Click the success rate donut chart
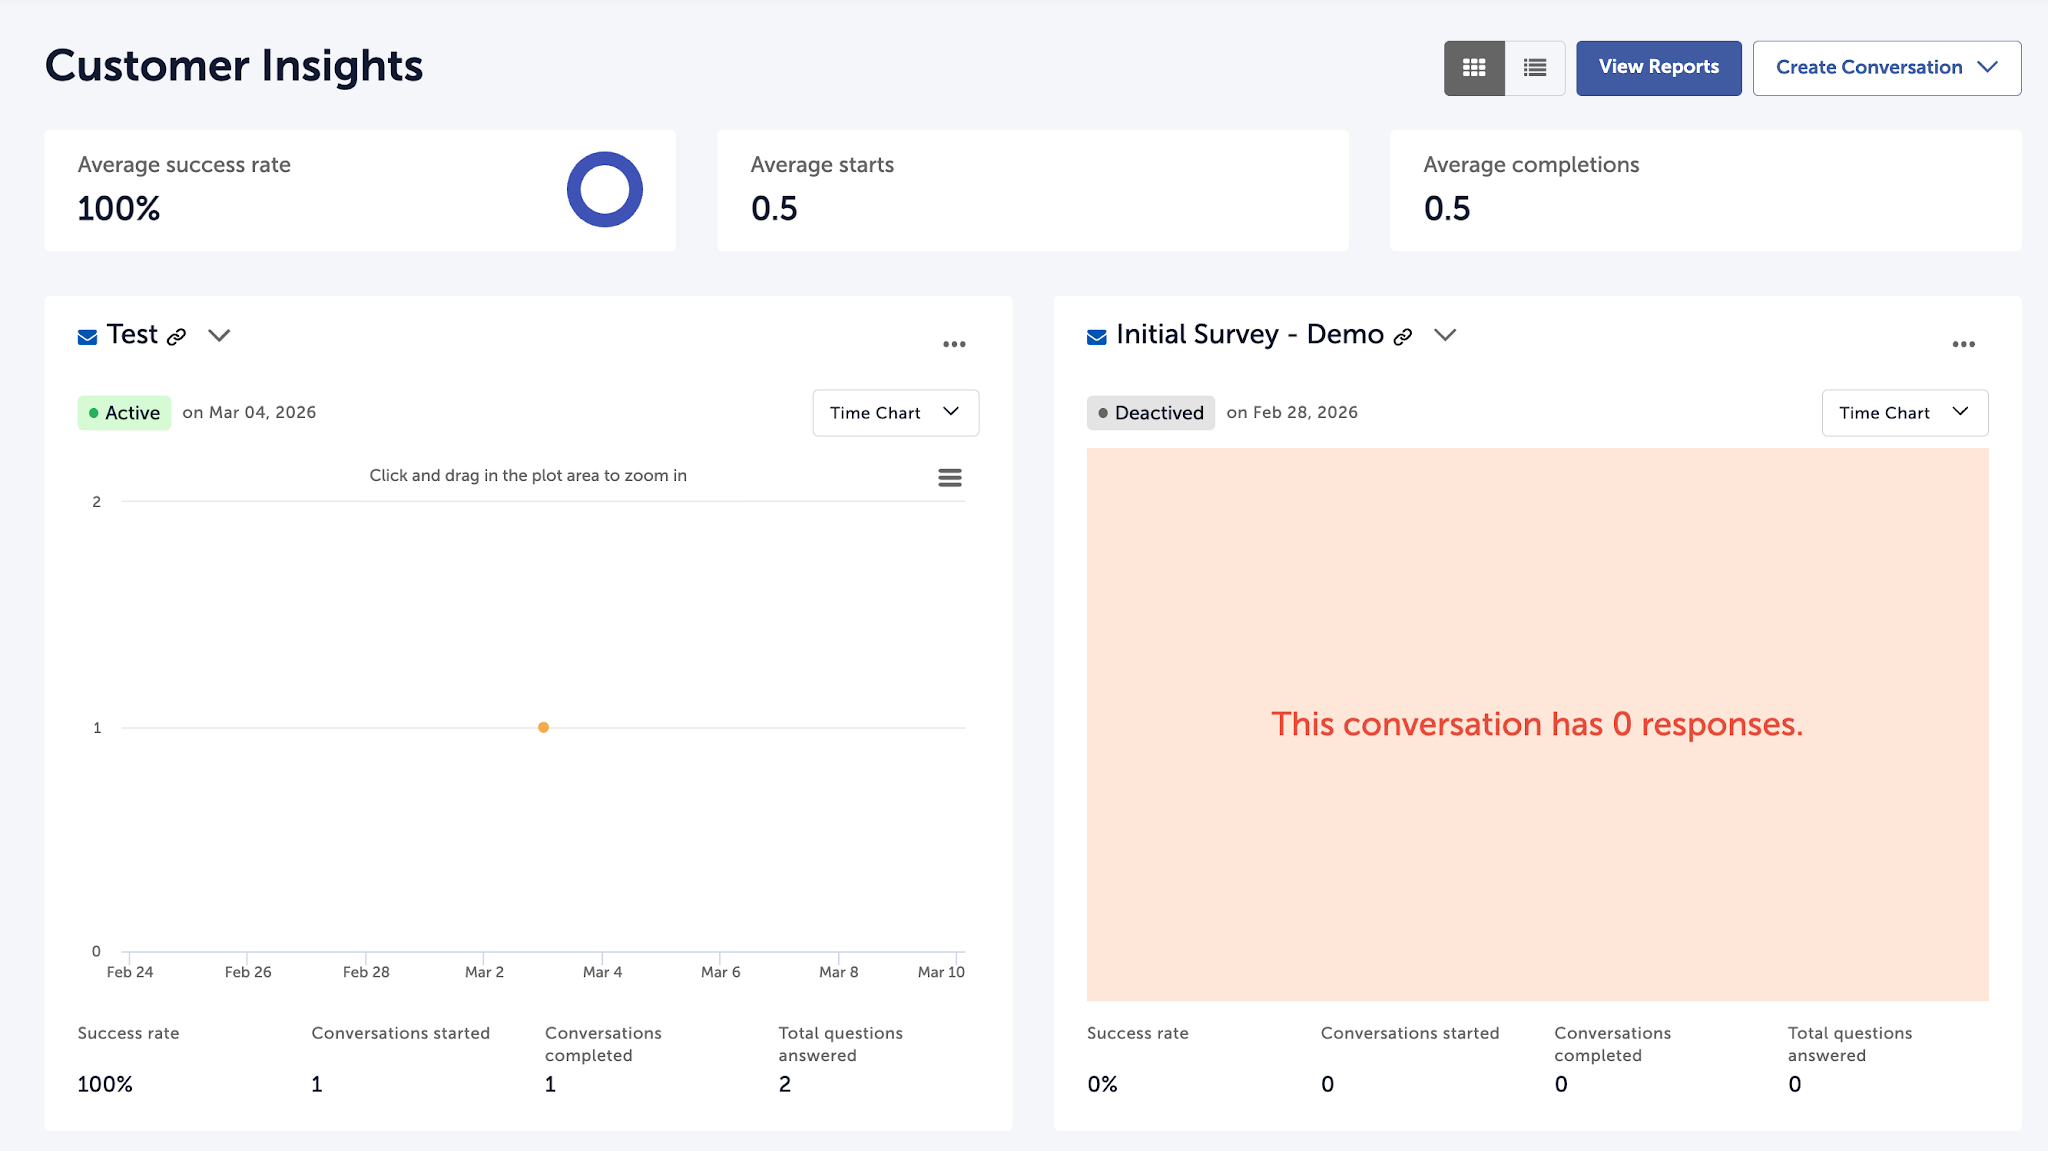This screenshot has width=2048, height=1151. (604, 190)
